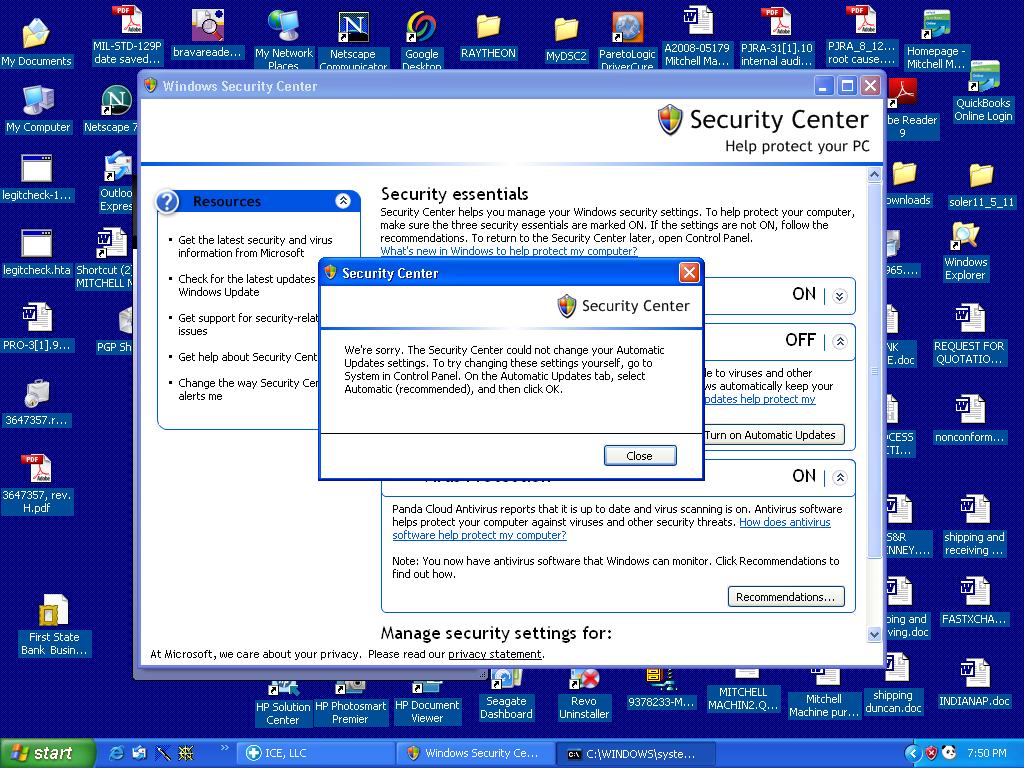Open nonconform Word document
The width and height of the screenshot is (1024, 768).
coord(969,419)
